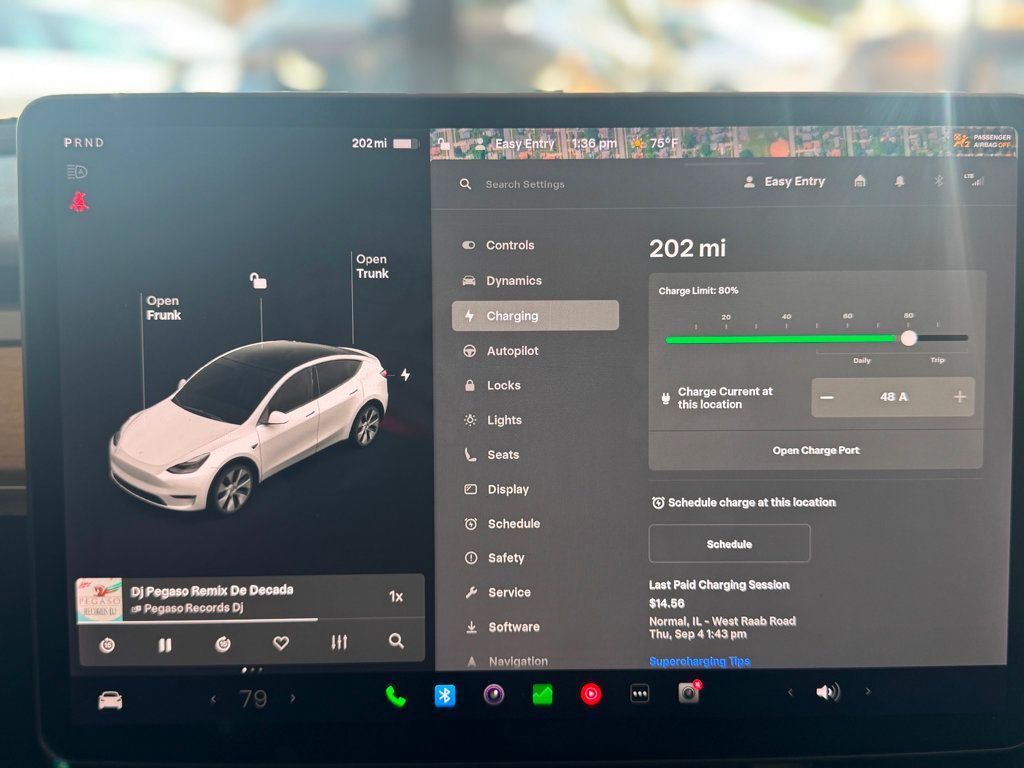Open the green energy chart app
This screenshot has width=1024, height=768.
(542, 694)
